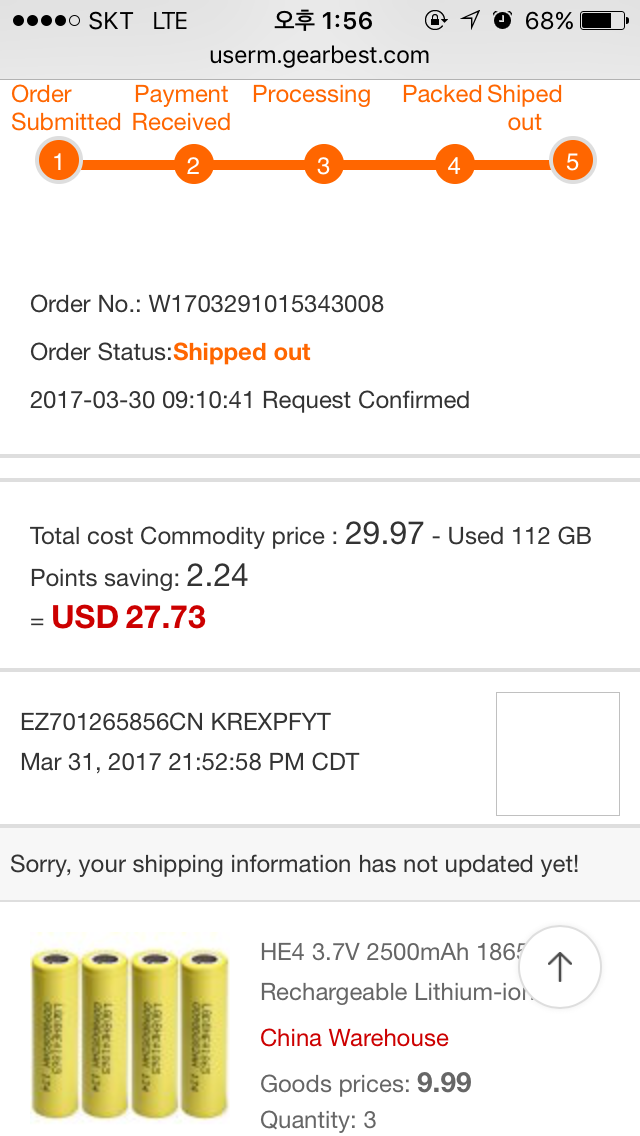The width and height of the screenshot is (640, 1136).
Task: Tap the location arrow status icon
Action: 469,20
